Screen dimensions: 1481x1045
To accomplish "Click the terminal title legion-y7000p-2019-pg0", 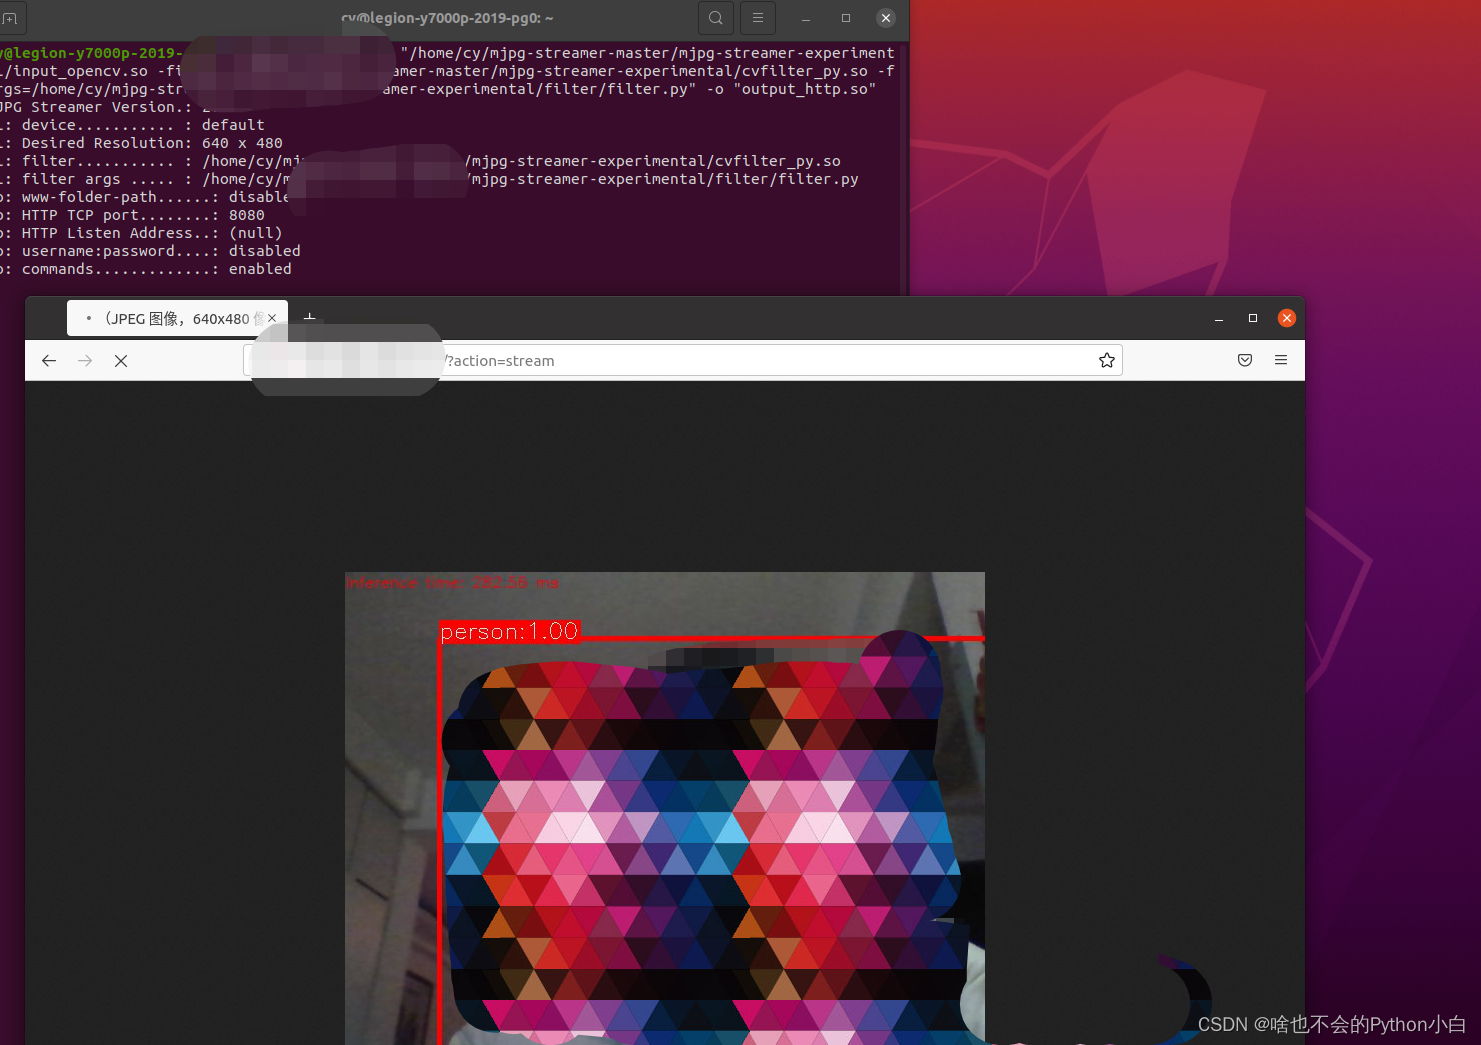I will click(x=447, y=18).
